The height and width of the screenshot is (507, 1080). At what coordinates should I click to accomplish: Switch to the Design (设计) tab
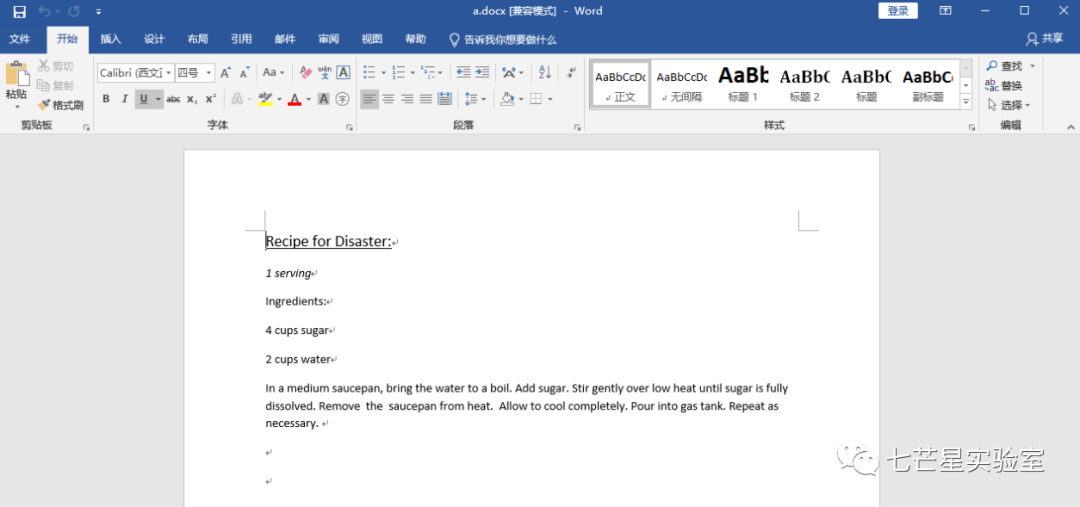154,39
